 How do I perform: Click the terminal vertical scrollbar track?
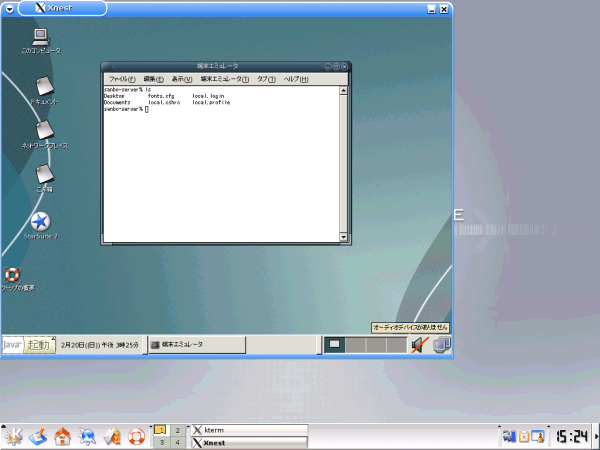click(345, 160)
